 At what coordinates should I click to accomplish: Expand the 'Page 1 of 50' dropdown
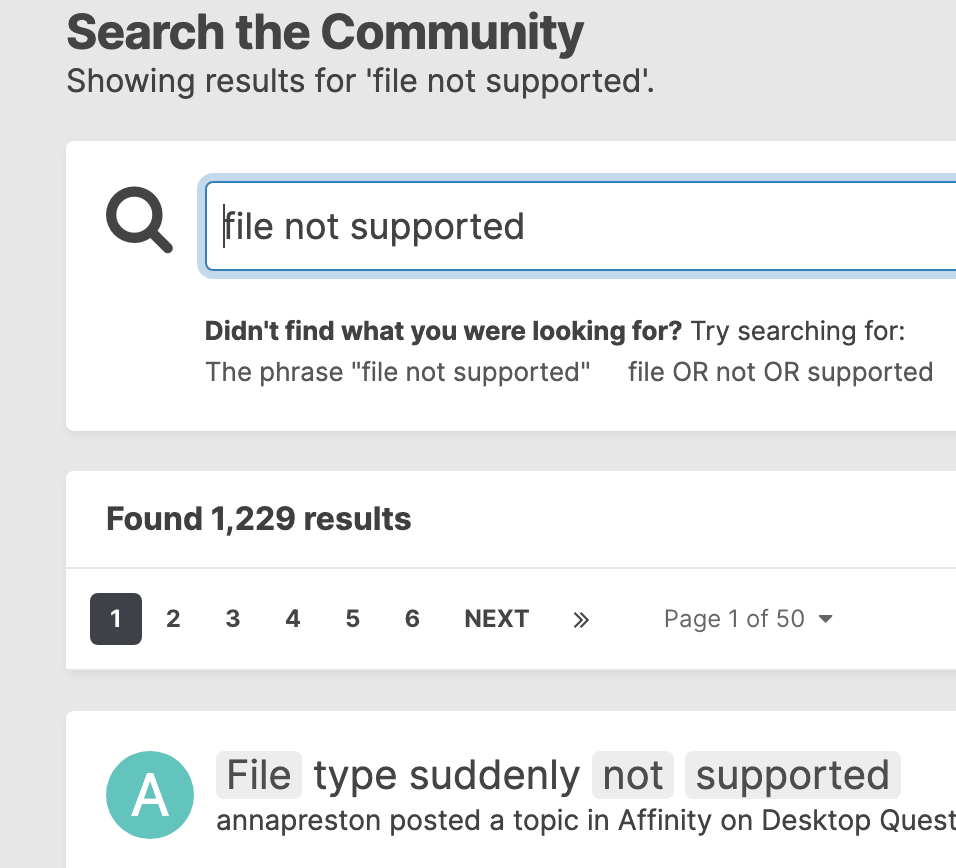(x=748, y=619)
